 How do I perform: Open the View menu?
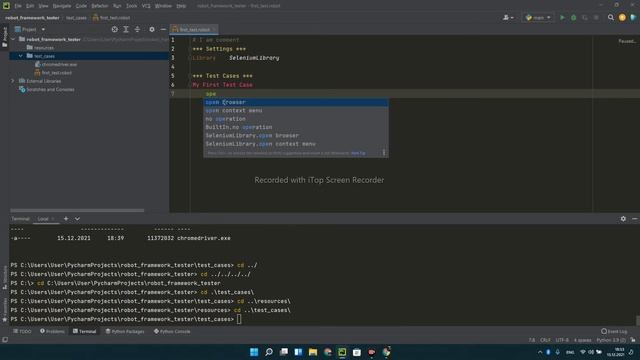point(43,6)
